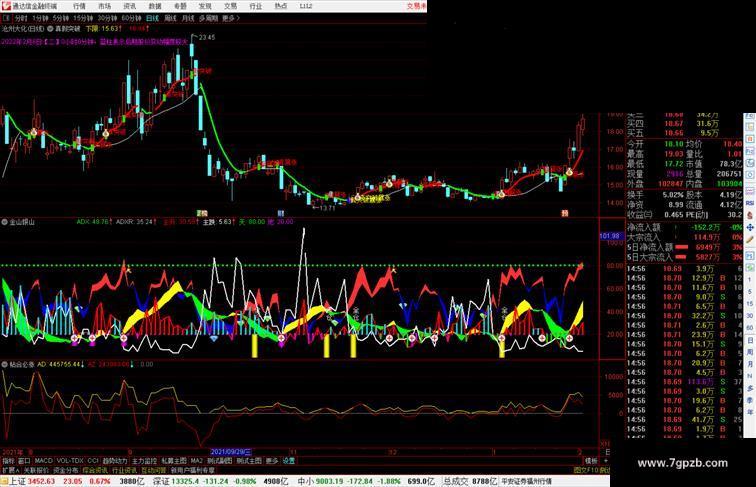Select the MA2 indicator tab
Image resolution: width=756 pixels, height=487 pixels.
(x=196, y=460)
